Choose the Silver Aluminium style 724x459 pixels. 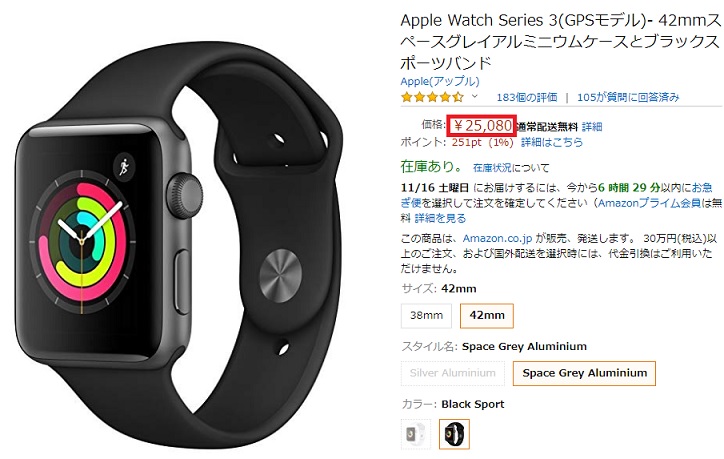pos(452,373)
